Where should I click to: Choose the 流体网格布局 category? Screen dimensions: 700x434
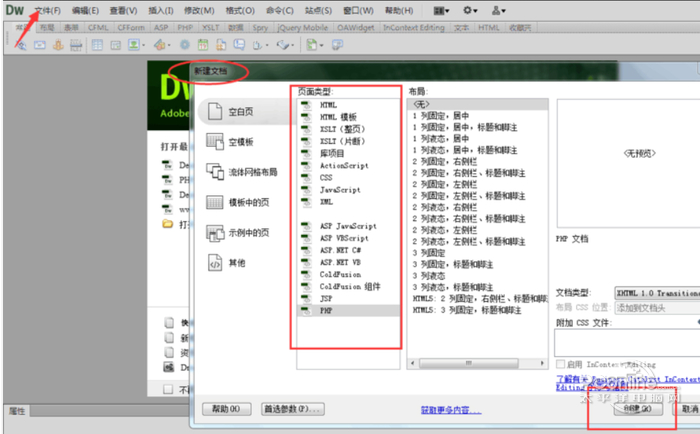(242, 172)
